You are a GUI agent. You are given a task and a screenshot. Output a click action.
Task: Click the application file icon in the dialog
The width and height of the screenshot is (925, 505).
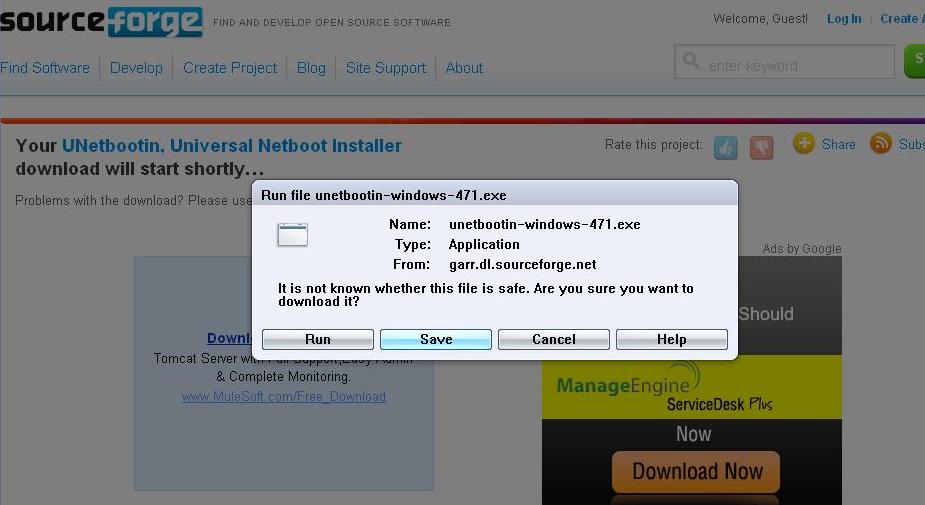[293, 235]
